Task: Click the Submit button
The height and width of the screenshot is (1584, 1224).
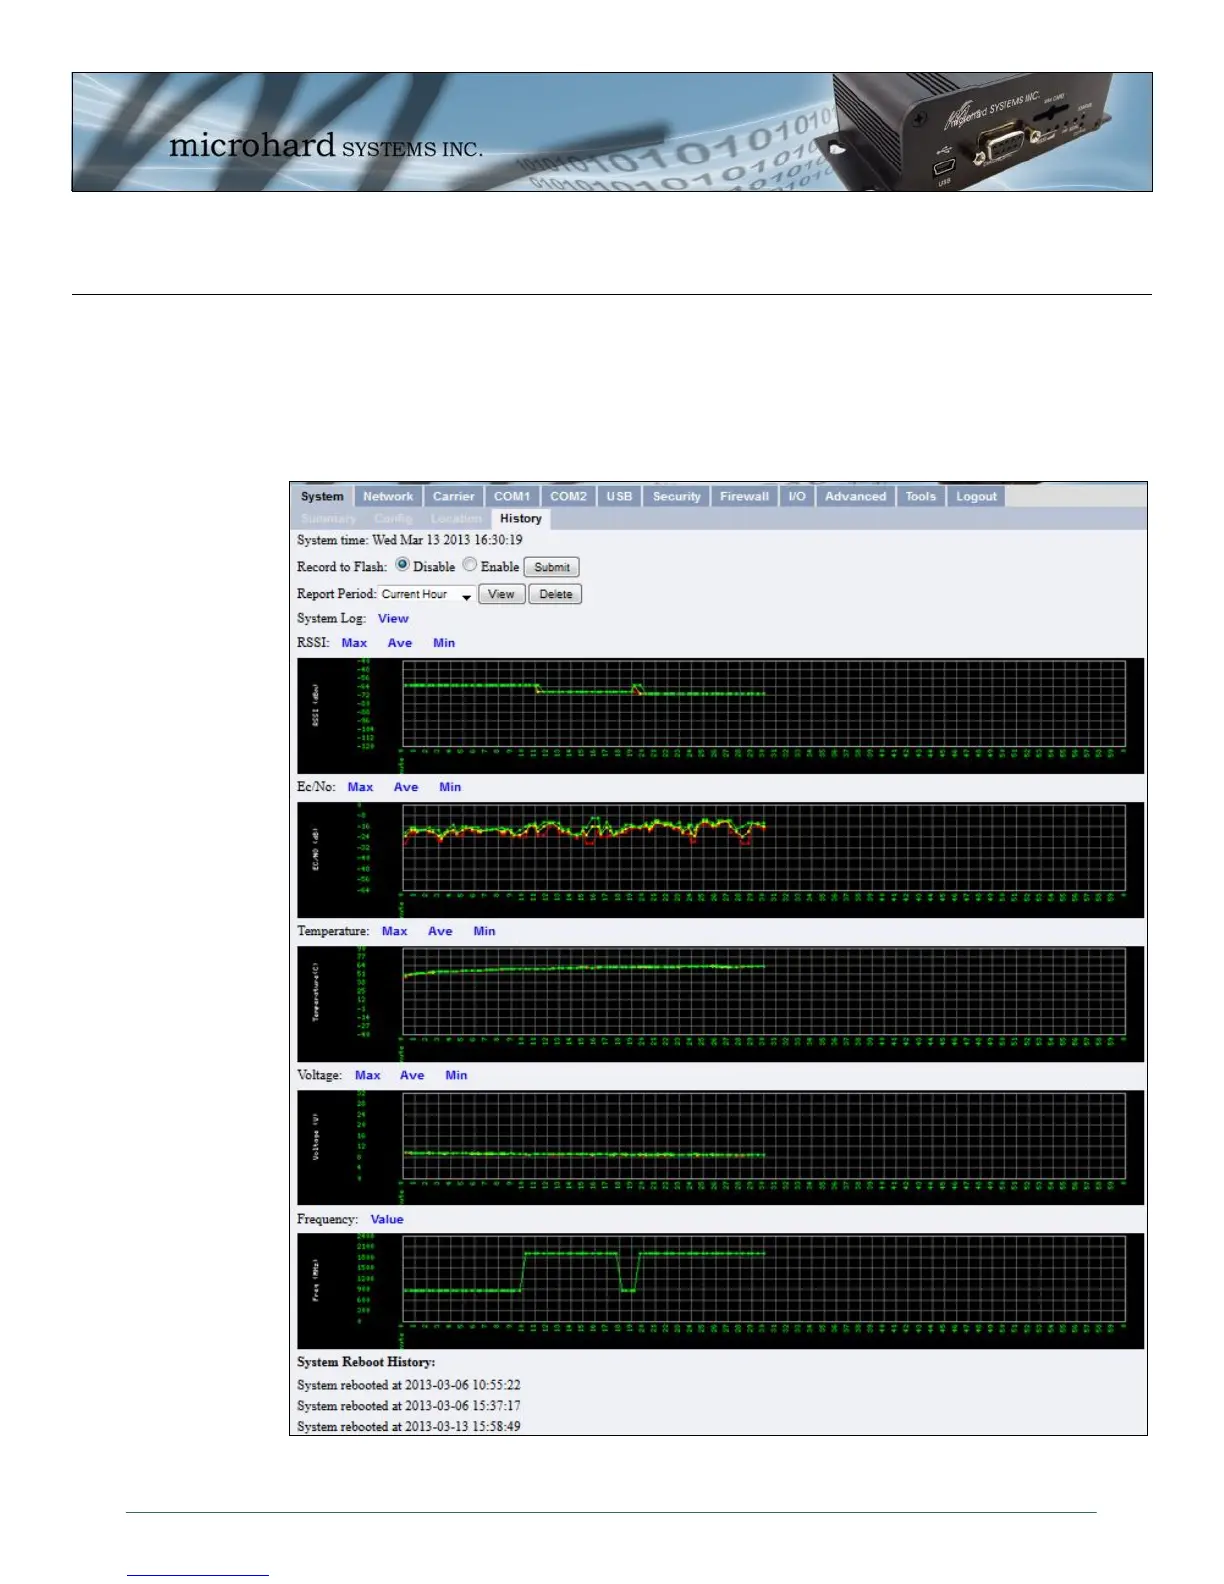Action: (552, 567)
